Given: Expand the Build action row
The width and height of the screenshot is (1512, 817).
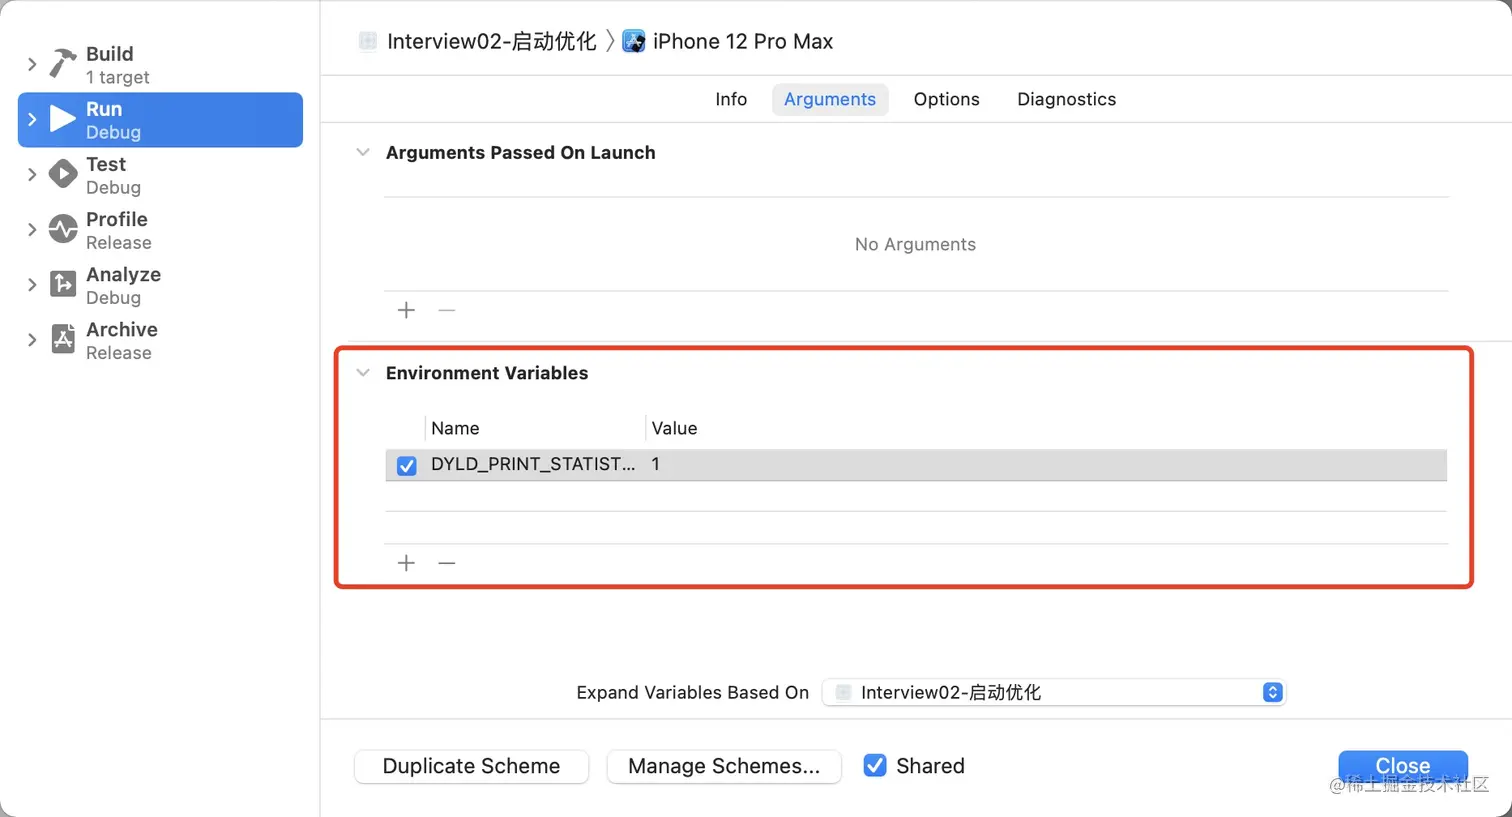Looking at the screenshot, I should tap(32, 64).
